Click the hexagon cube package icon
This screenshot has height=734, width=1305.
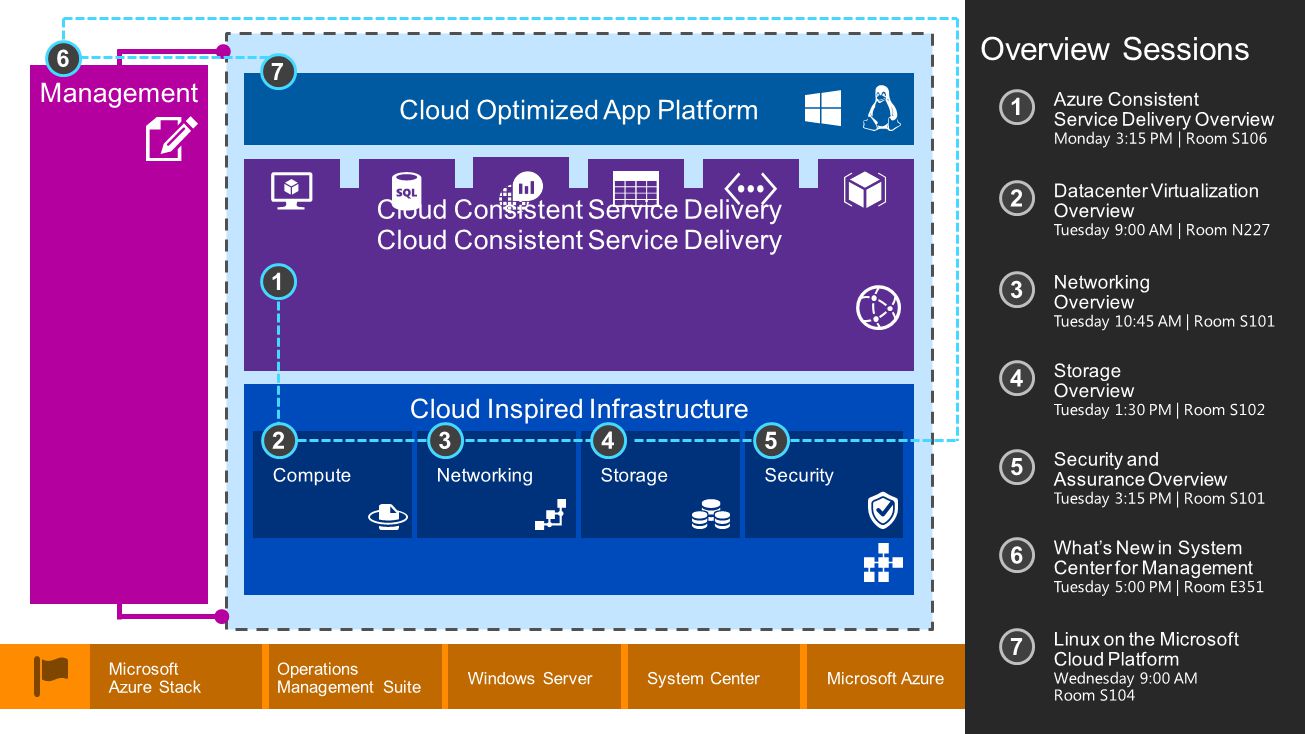[865, 189]
